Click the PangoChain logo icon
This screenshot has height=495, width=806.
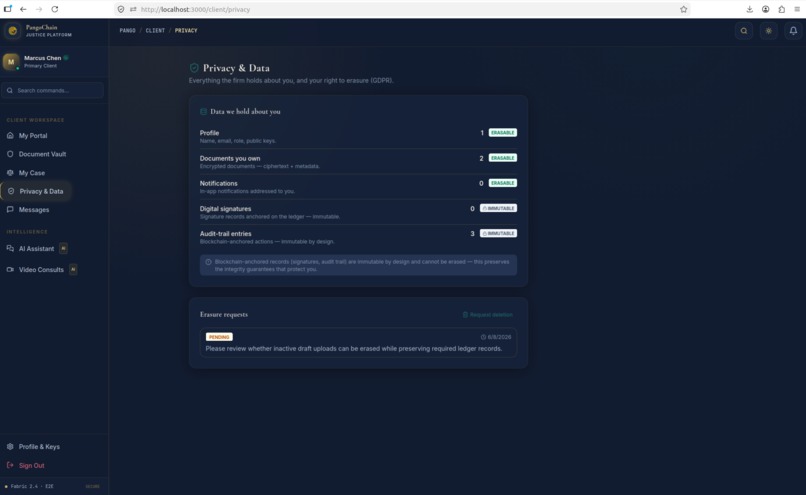pos(13,31)
